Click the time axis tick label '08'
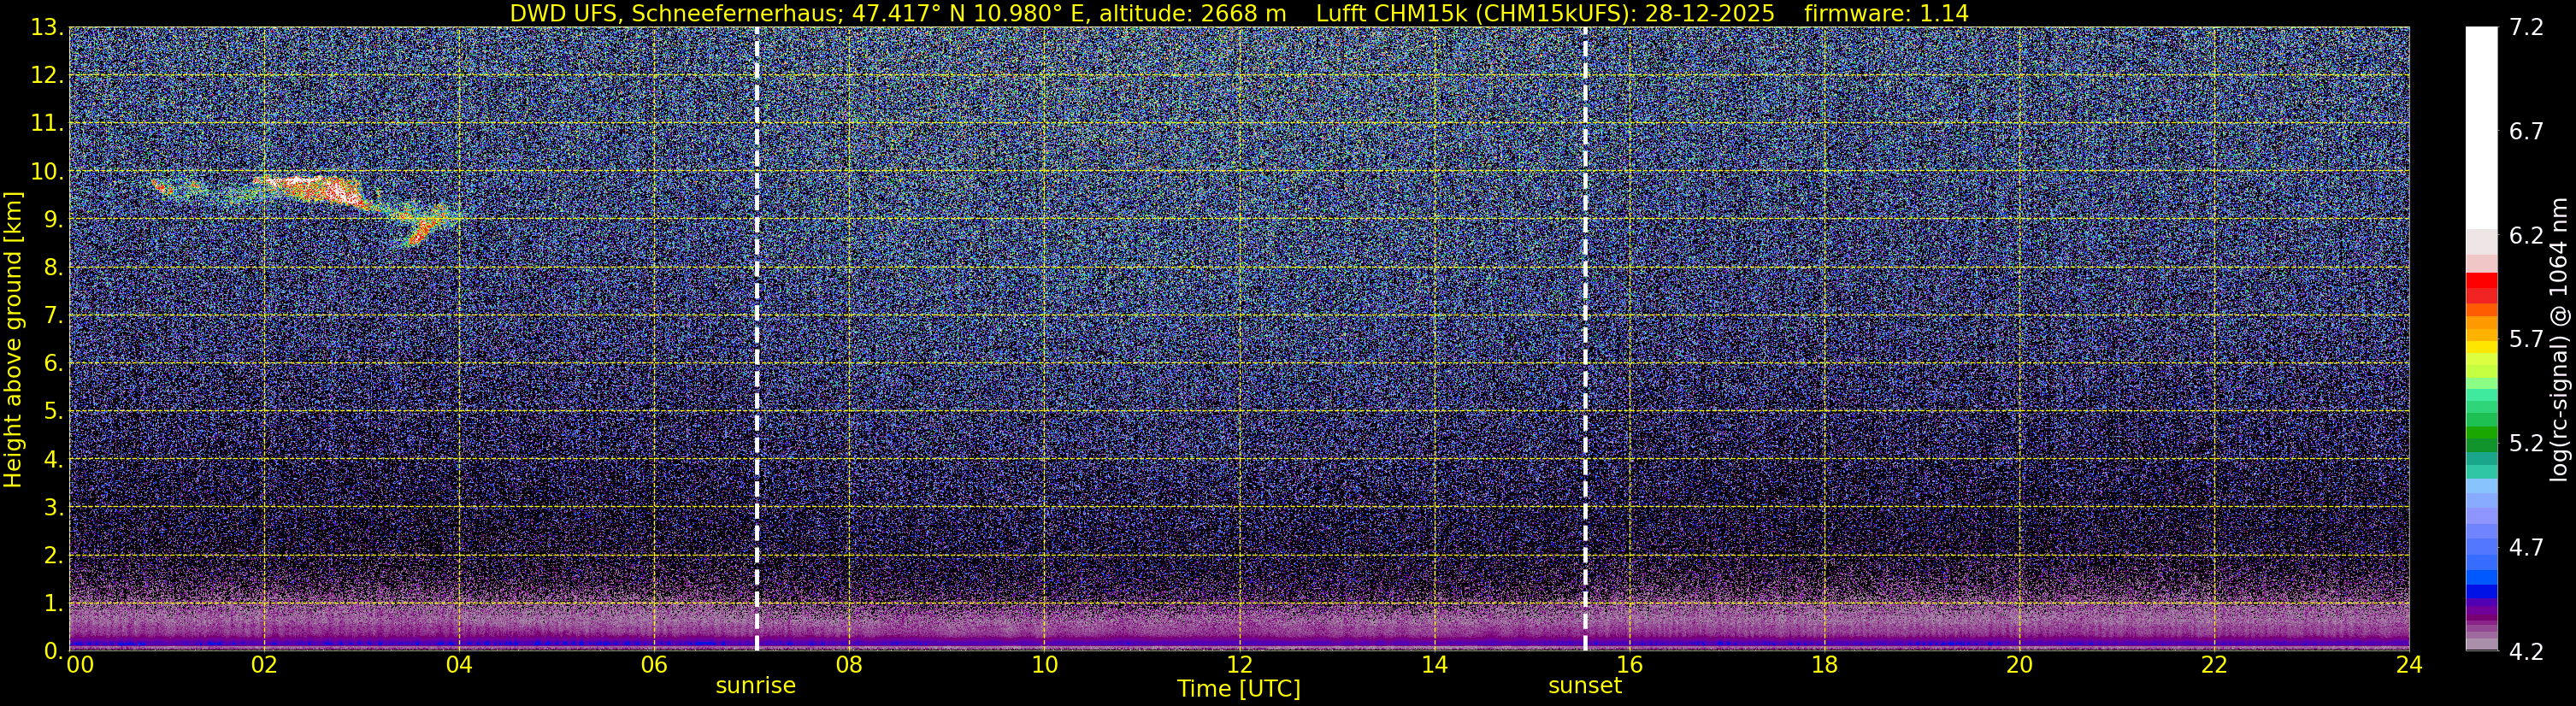This screenshot has width=2576, height=706. point(849,665)
